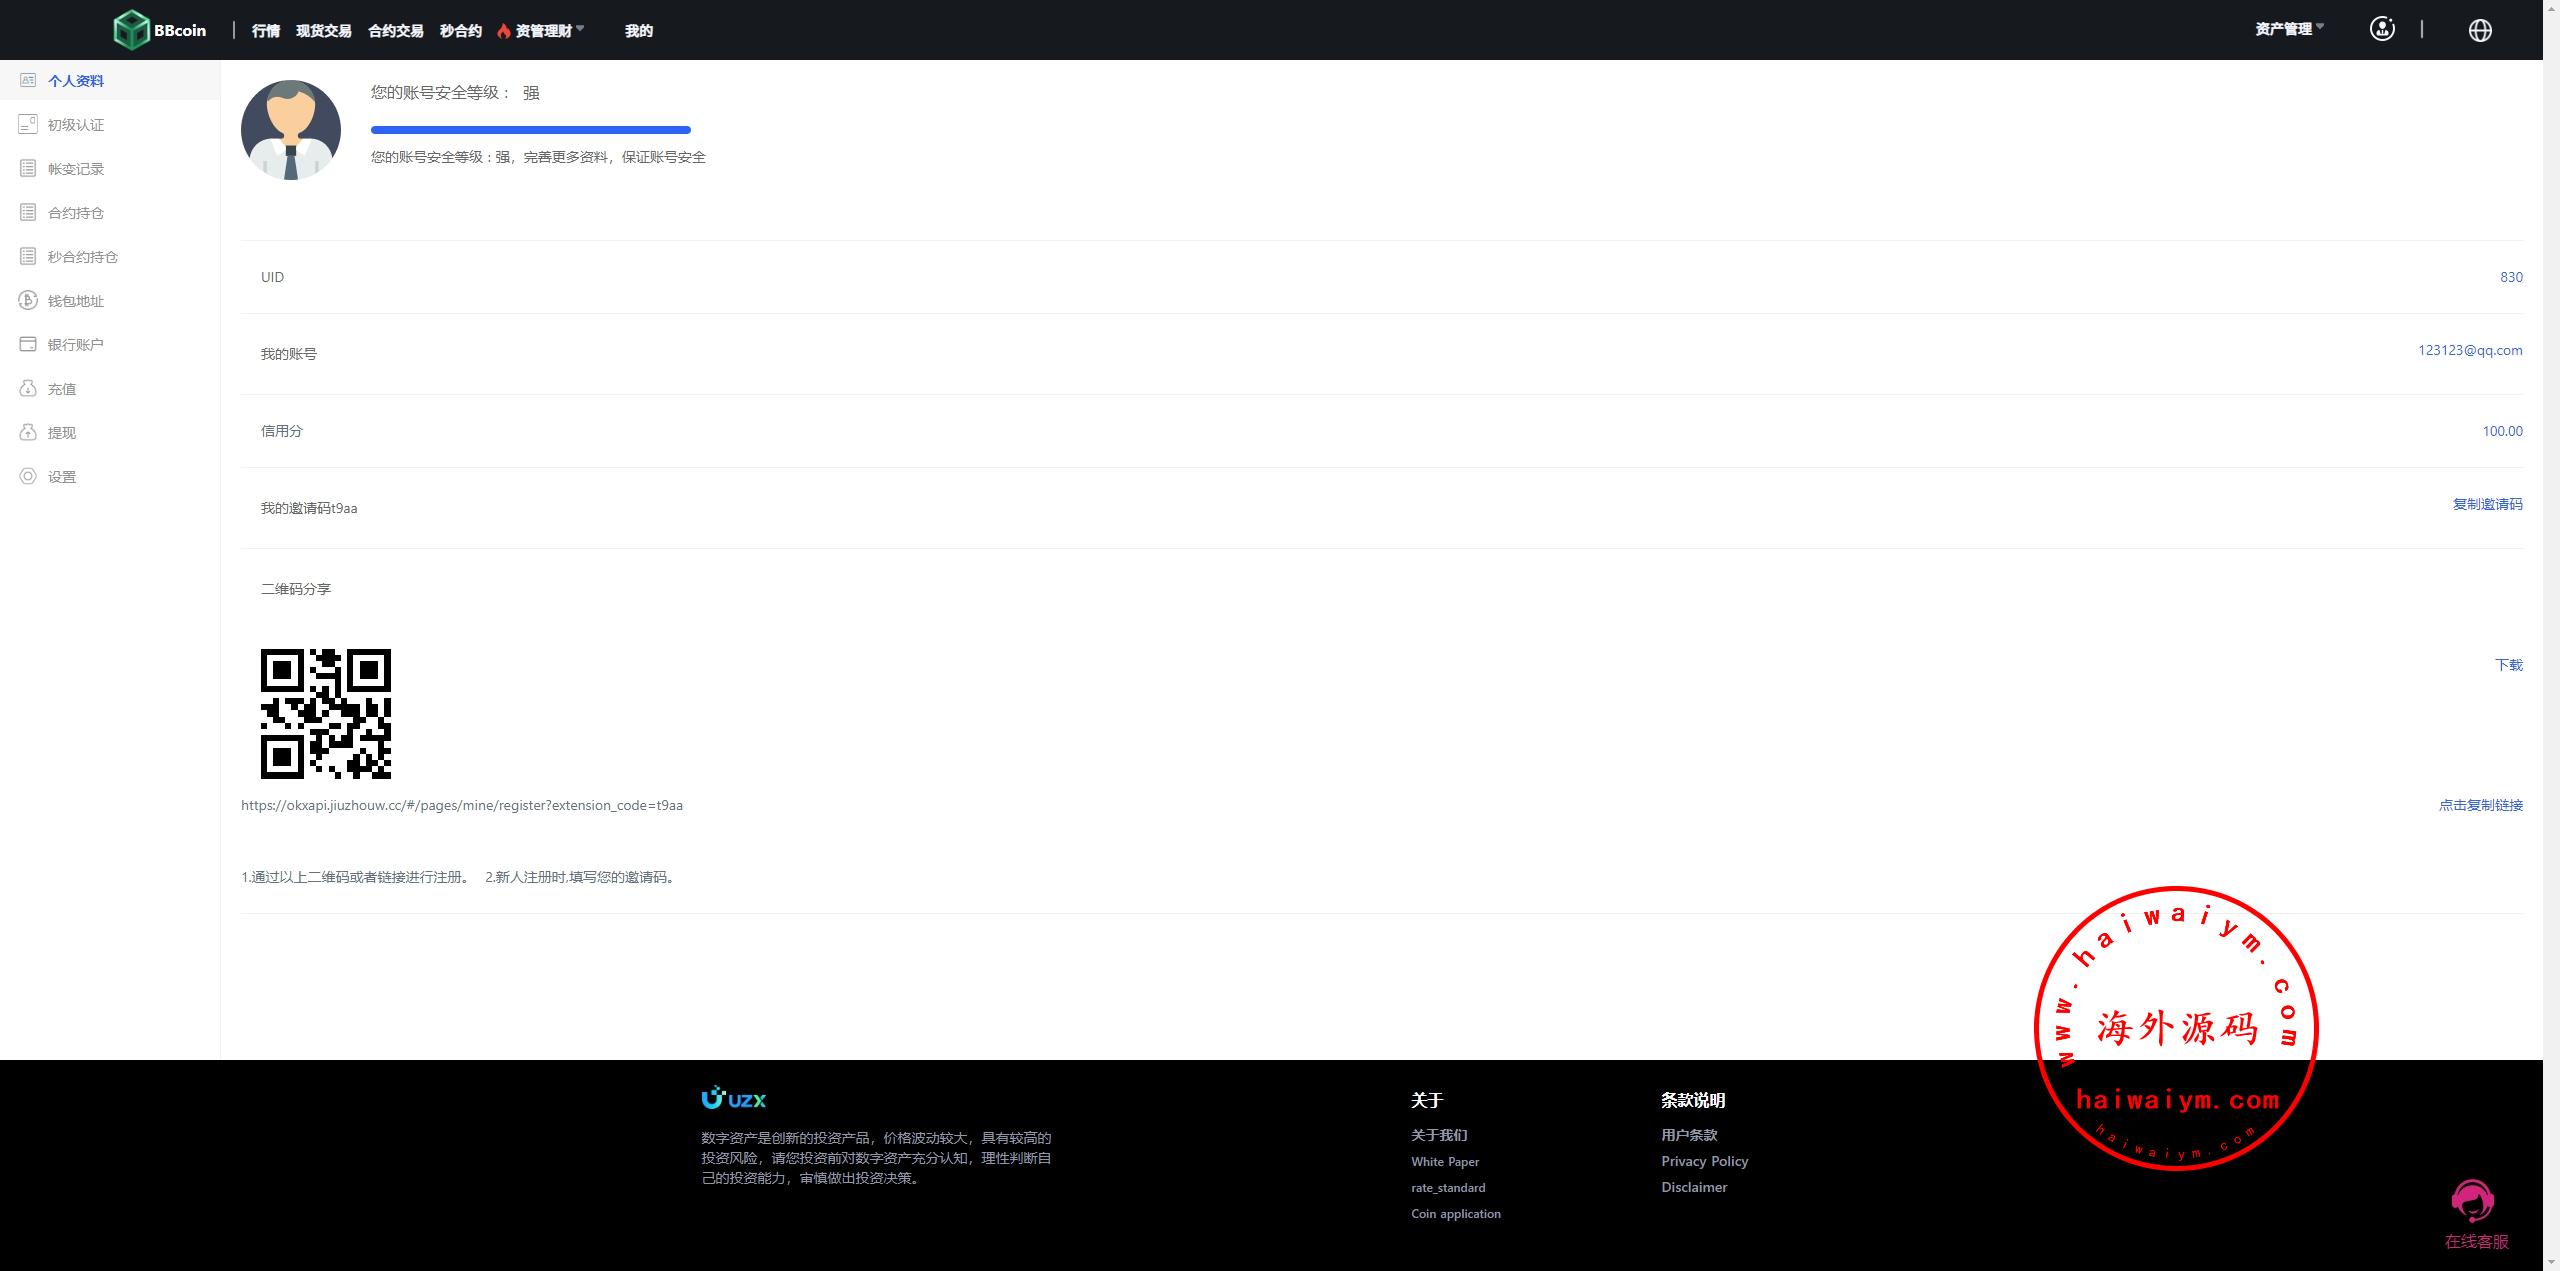Open 合约交易 in top navigation
This screenshot has width=2560, height=1271.
click(x=396, y=31)
